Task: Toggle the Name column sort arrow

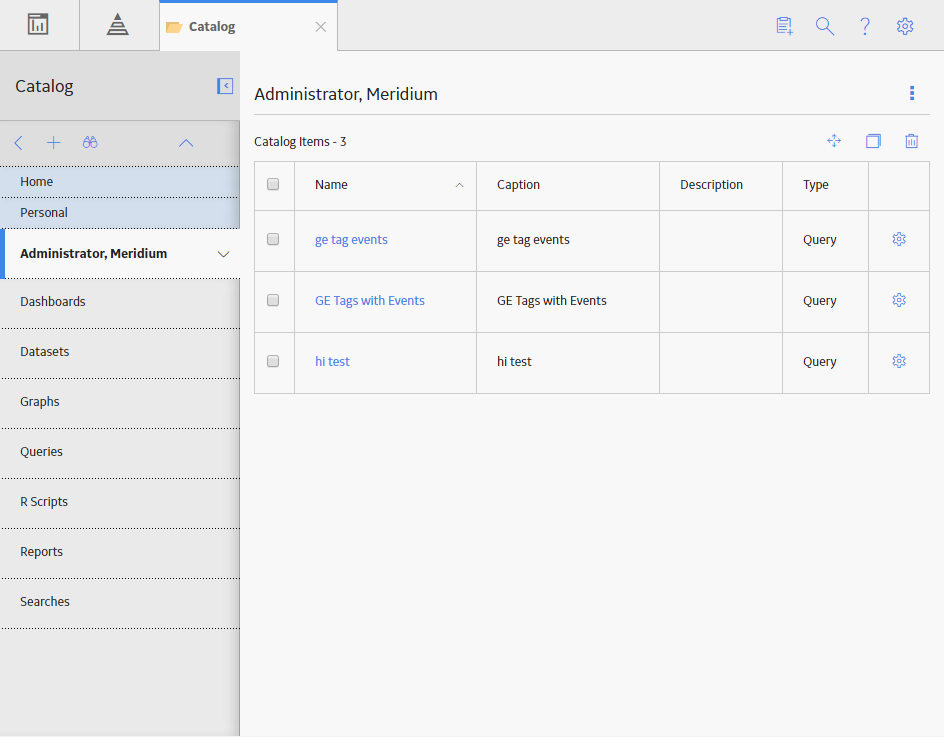Action: (x=459, y=185)
